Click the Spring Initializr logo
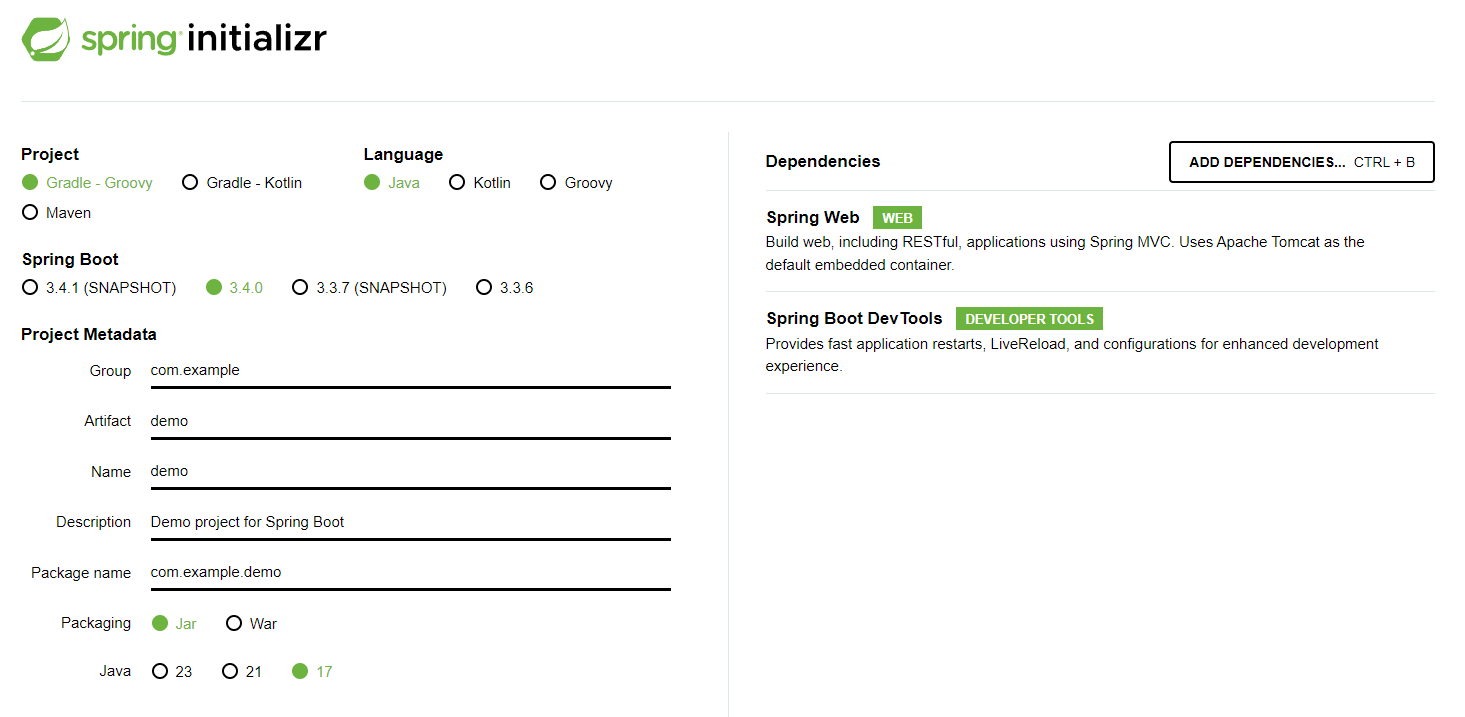The height and width of the screenshot is (717, 1465). (x=174, y=40)
